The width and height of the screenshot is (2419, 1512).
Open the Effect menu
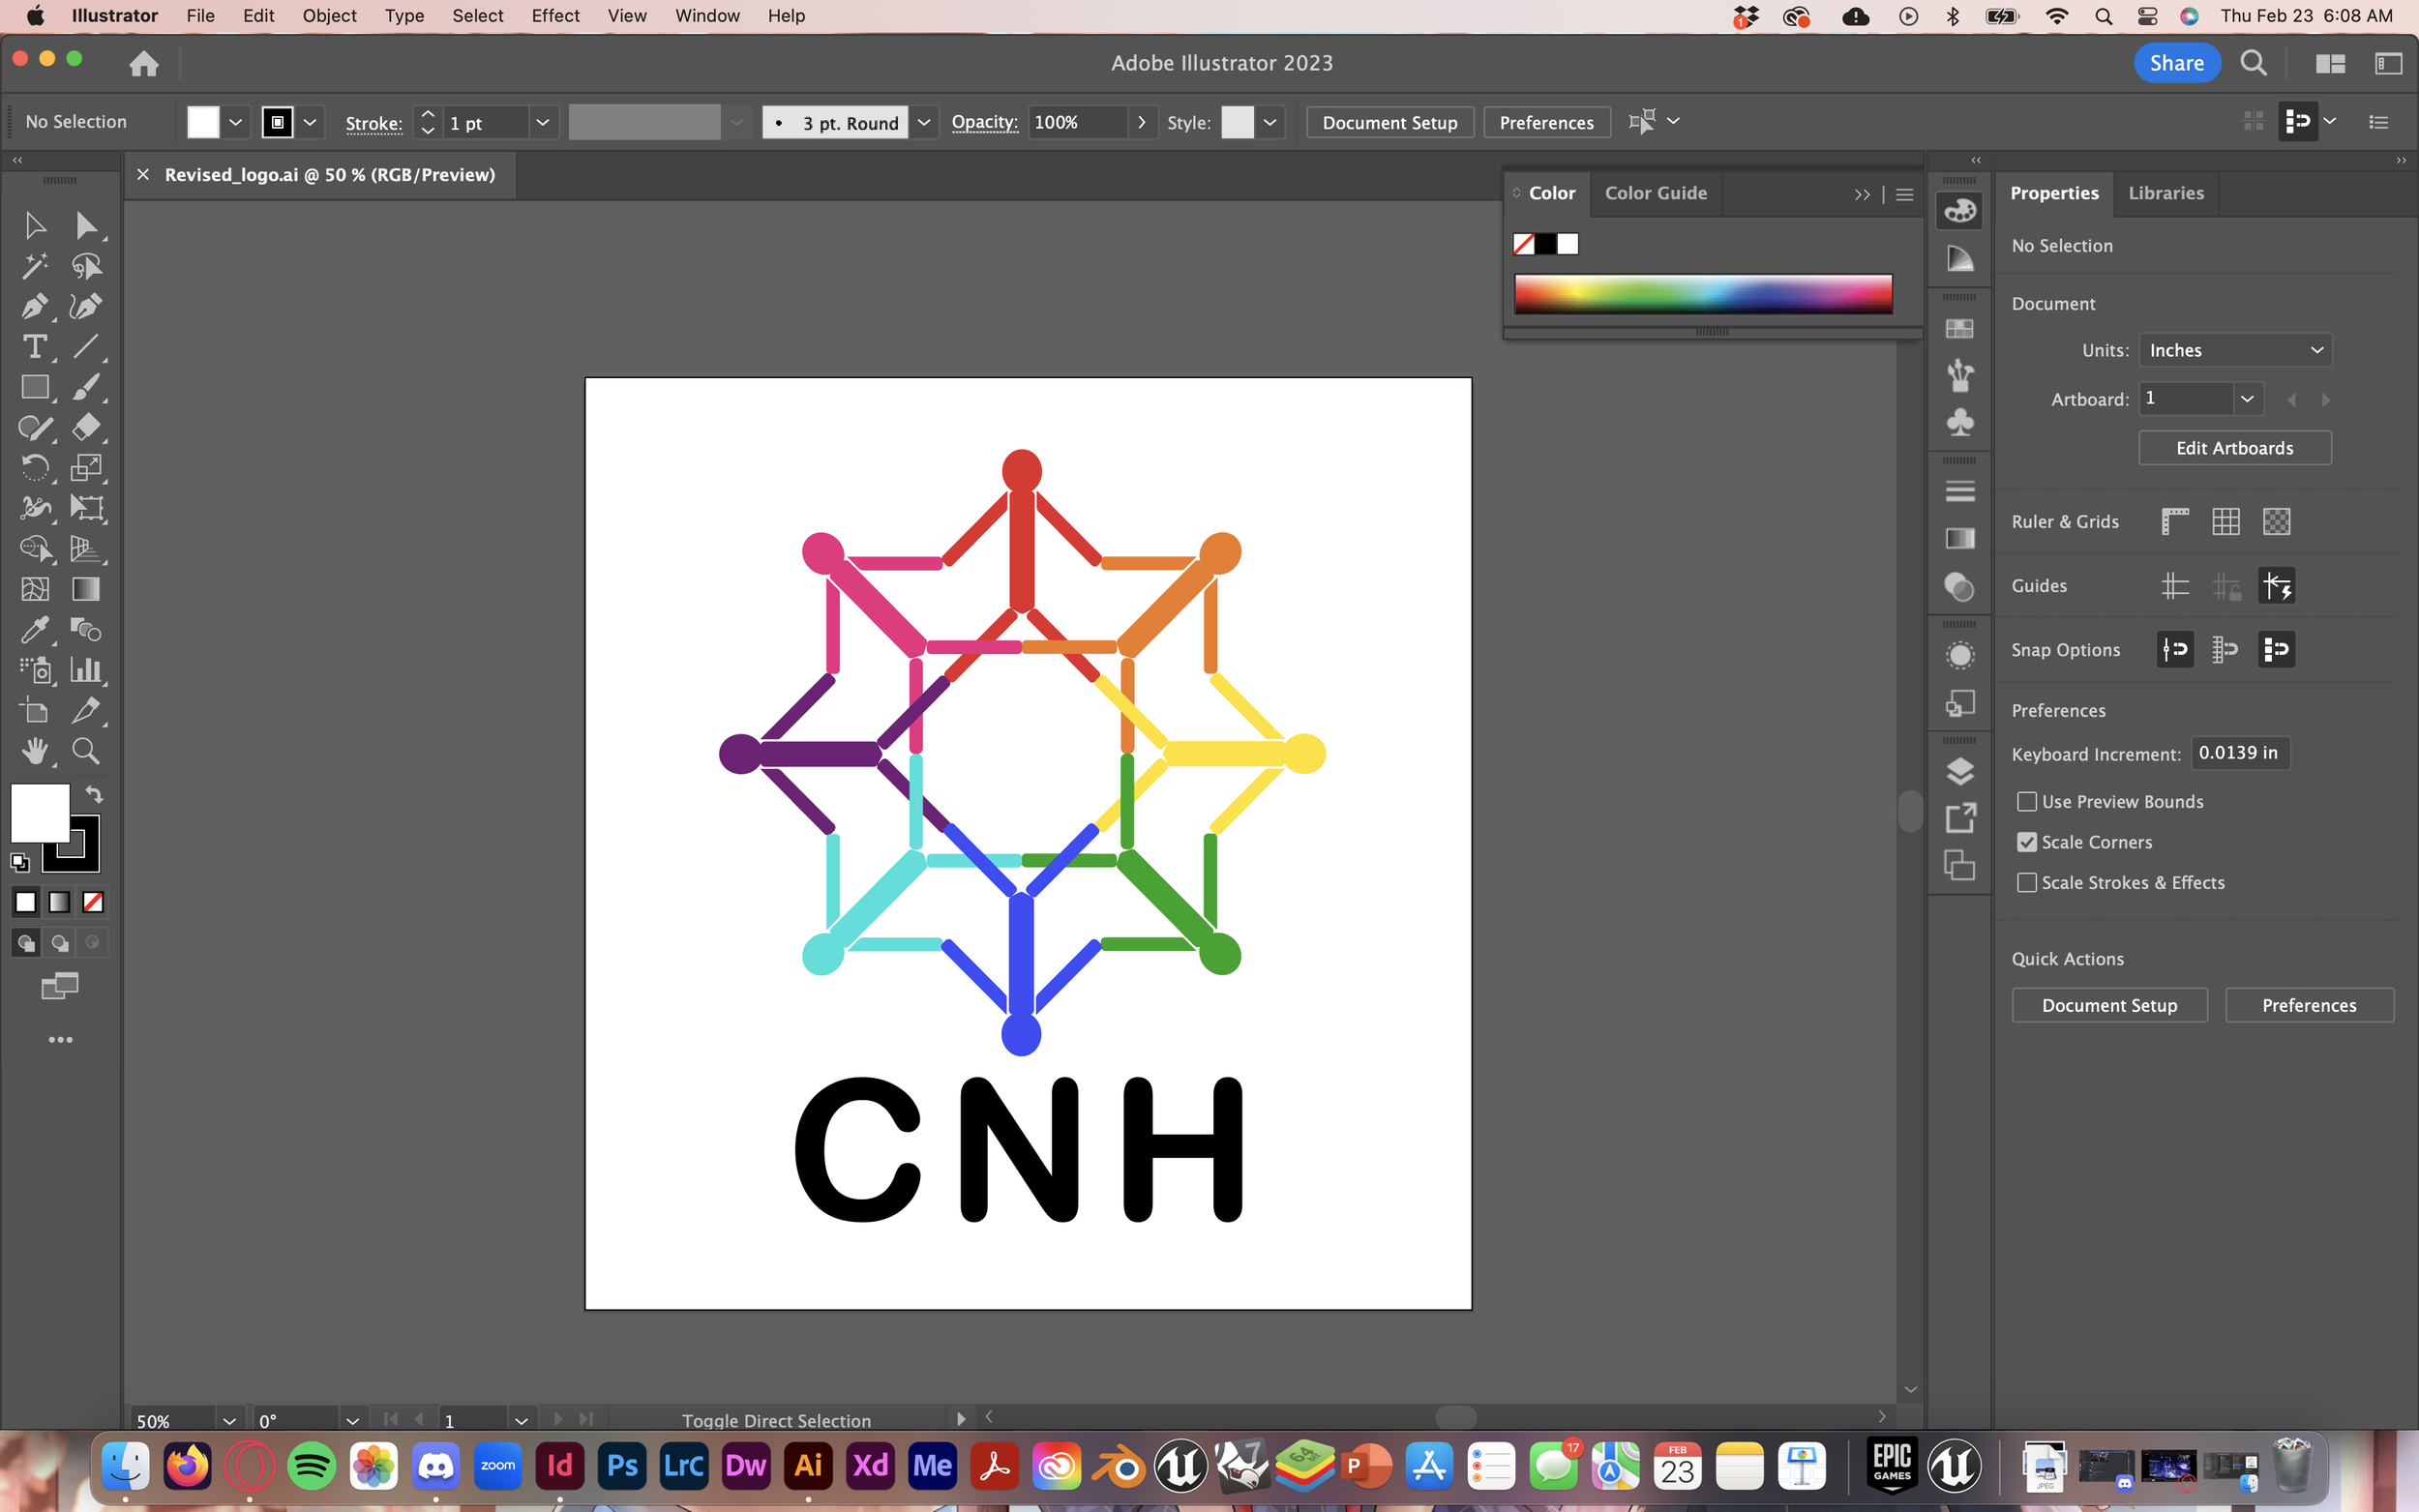555,15
